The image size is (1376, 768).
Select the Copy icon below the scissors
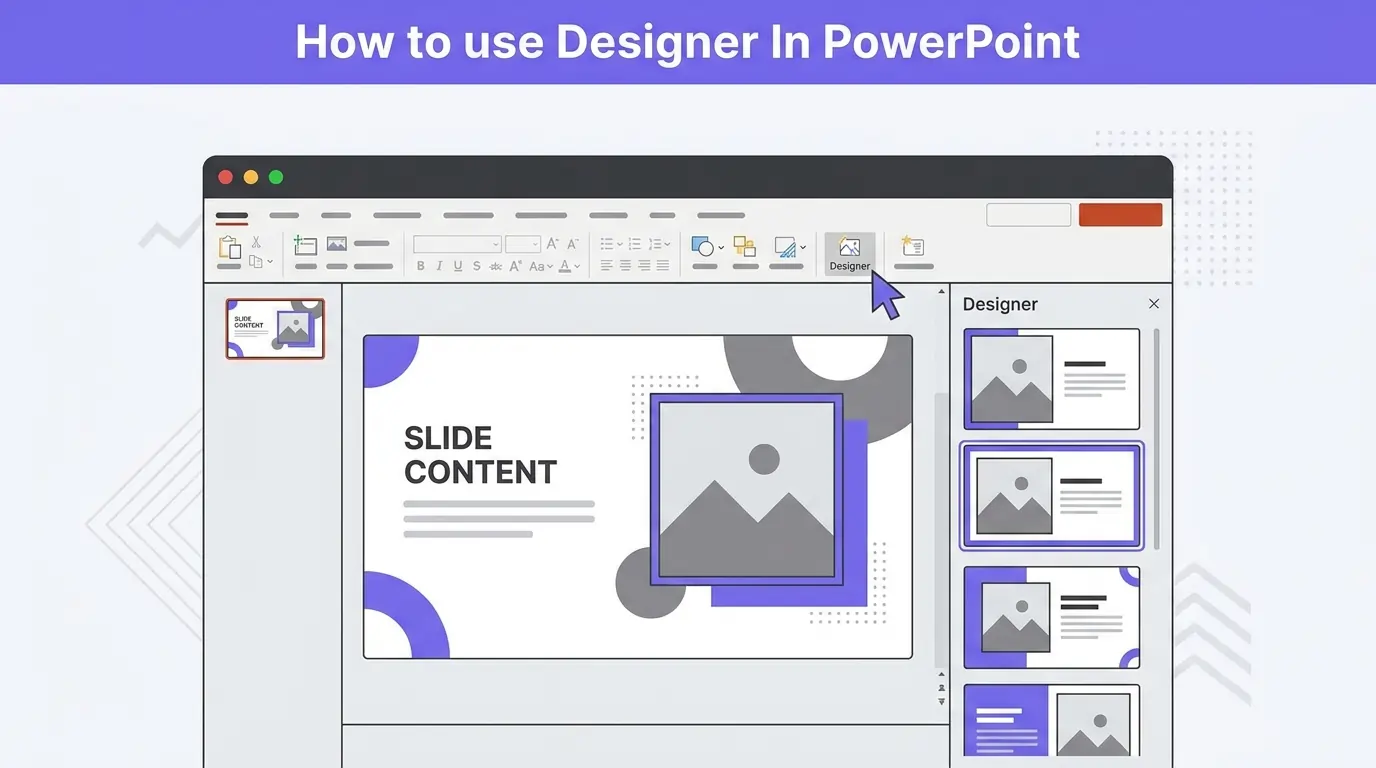pyautogui.click(x=257, y=262)
